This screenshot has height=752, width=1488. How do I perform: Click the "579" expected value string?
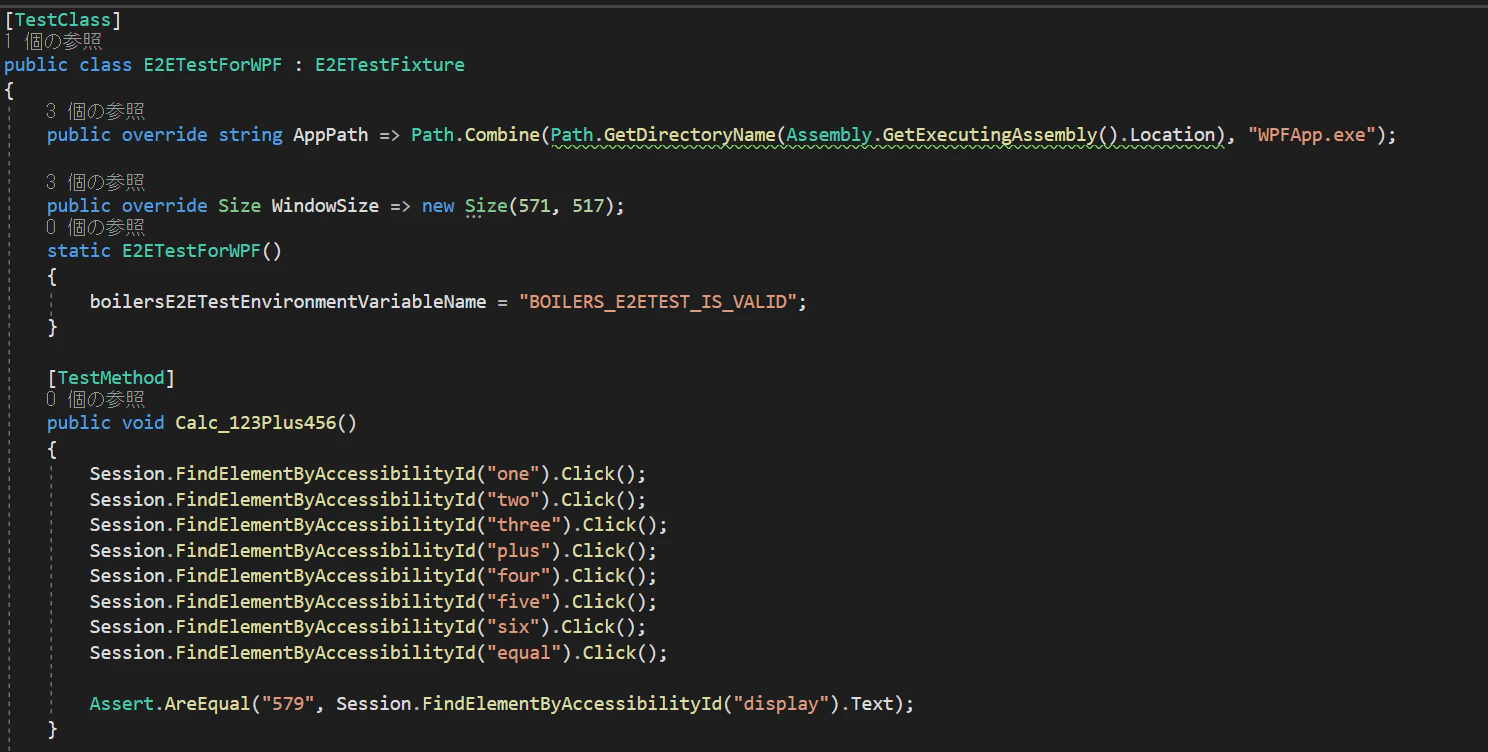pyautogui.click(x=288, y=704)
